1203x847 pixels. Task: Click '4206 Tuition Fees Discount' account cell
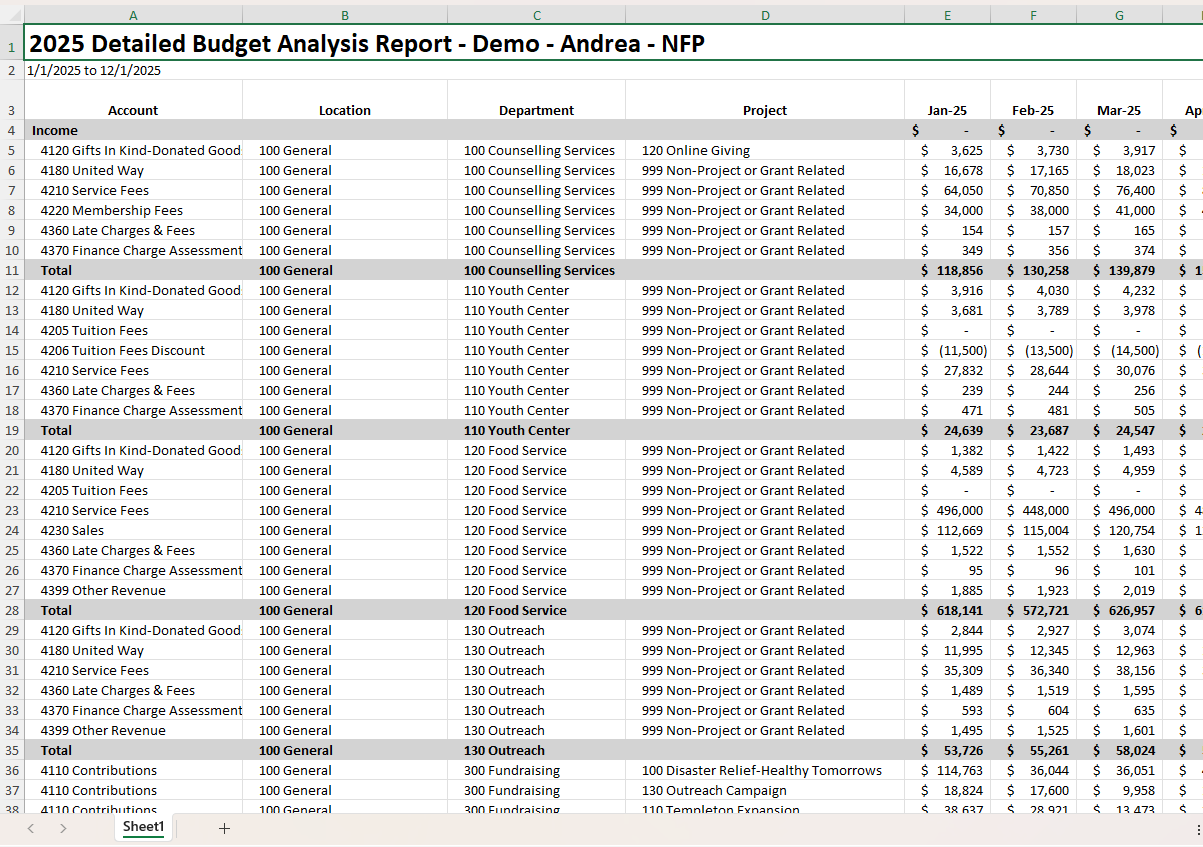coord(133,350)
